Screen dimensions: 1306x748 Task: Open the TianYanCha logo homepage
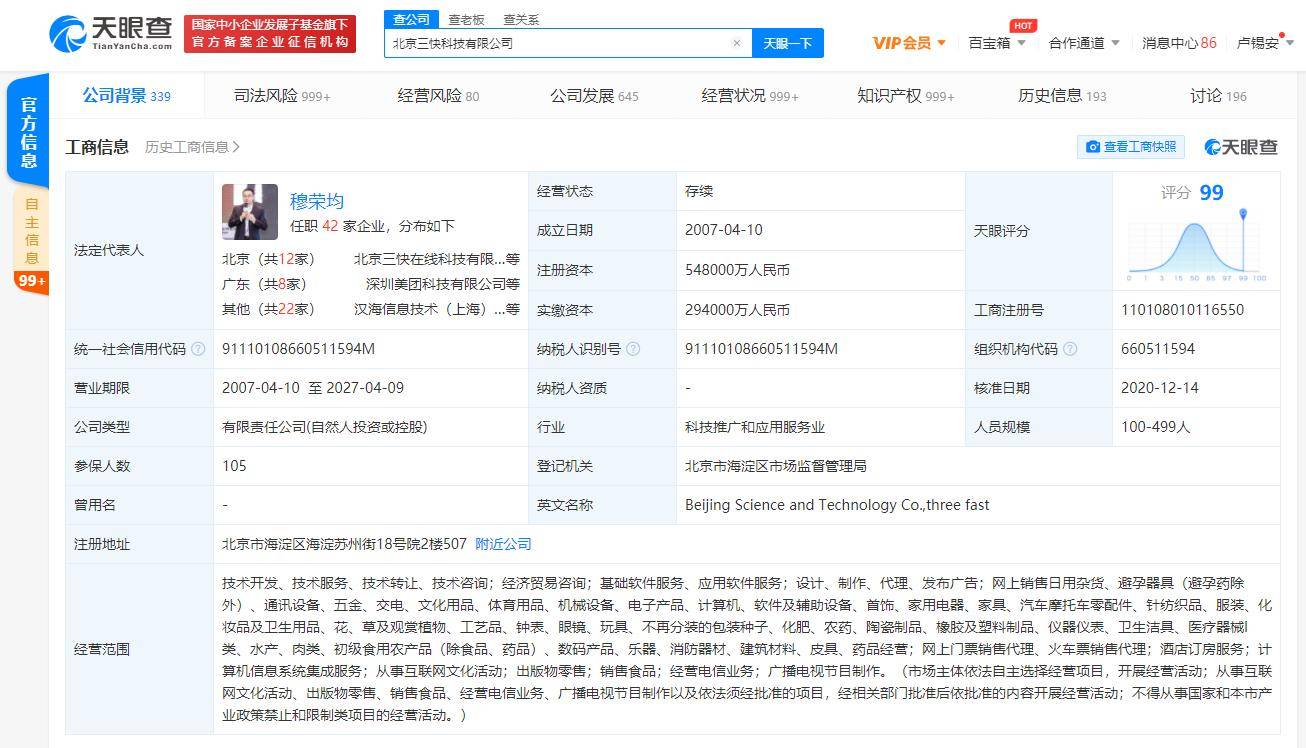tap(110, 33)
